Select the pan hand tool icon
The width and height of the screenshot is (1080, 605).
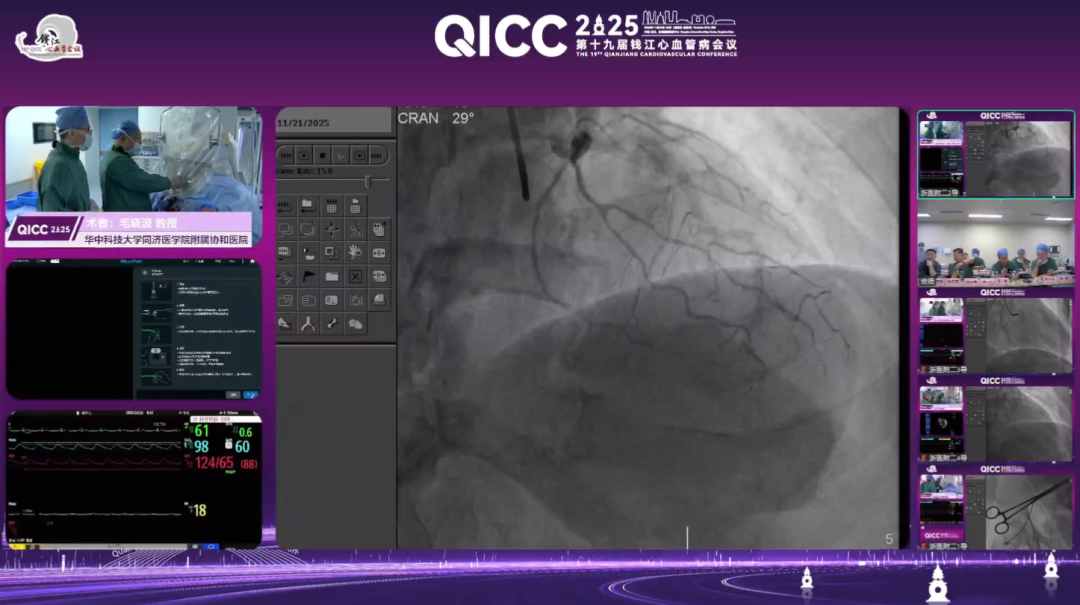[355, 252]
